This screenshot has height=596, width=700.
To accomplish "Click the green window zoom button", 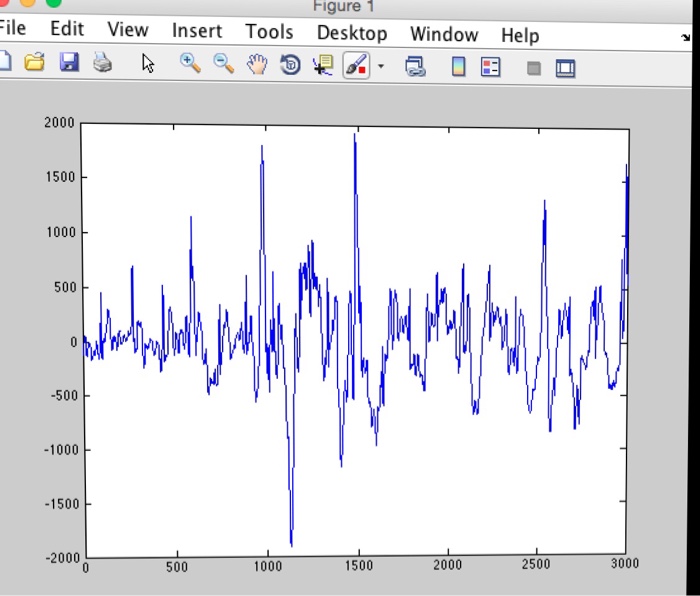I will click(x=54, y=2).
